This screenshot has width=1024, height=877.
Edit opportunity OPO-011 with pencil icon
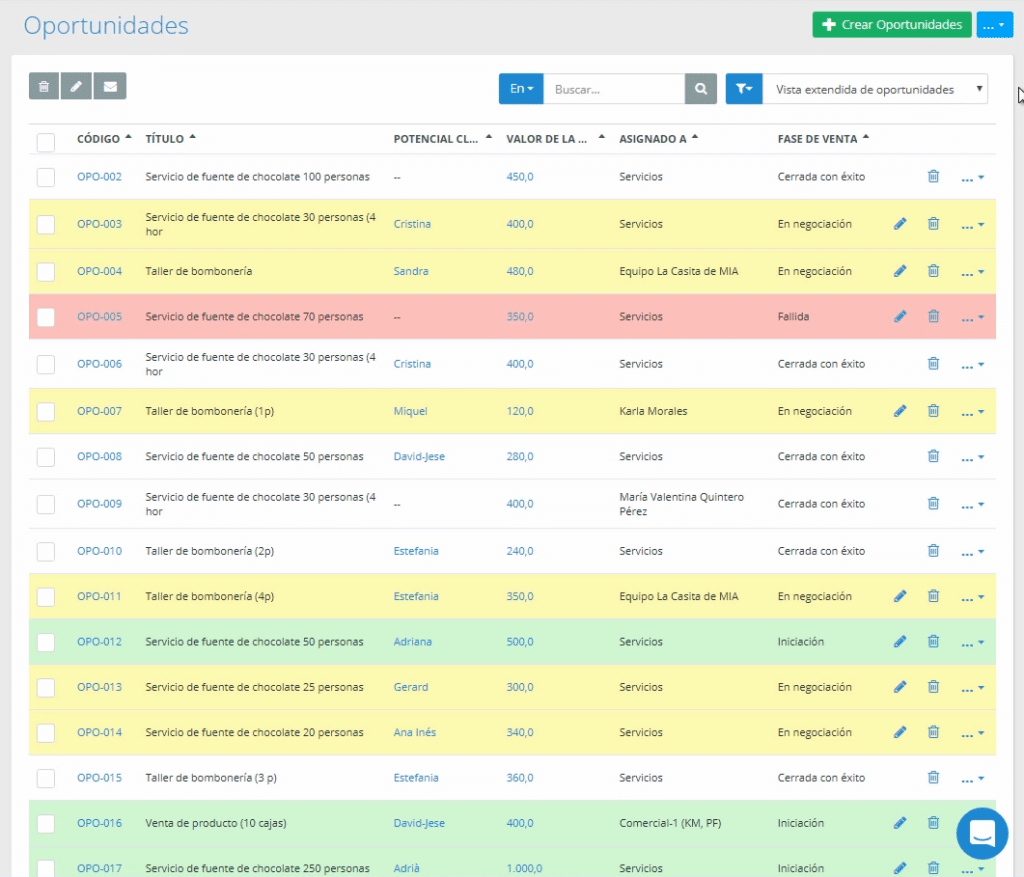point(900,596)
